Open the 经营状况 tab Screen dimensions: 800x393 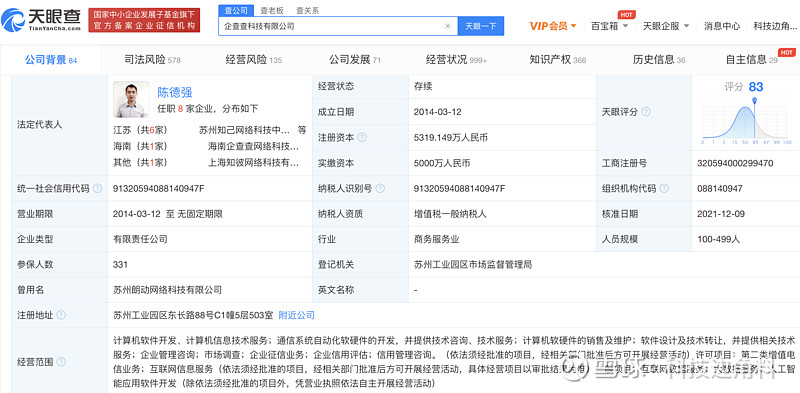[x=456, y=60]
